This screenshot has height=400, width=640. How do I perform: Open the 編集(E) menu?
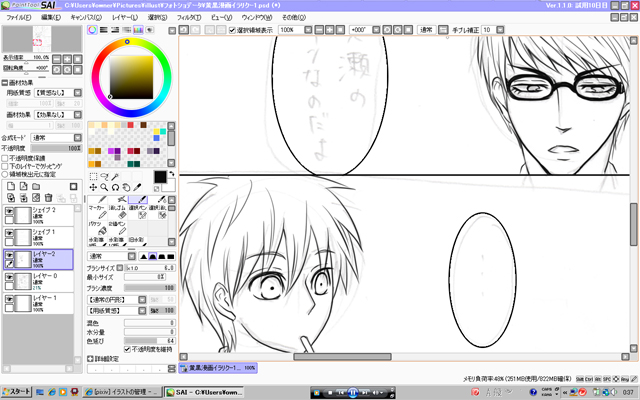coord(51,18)
